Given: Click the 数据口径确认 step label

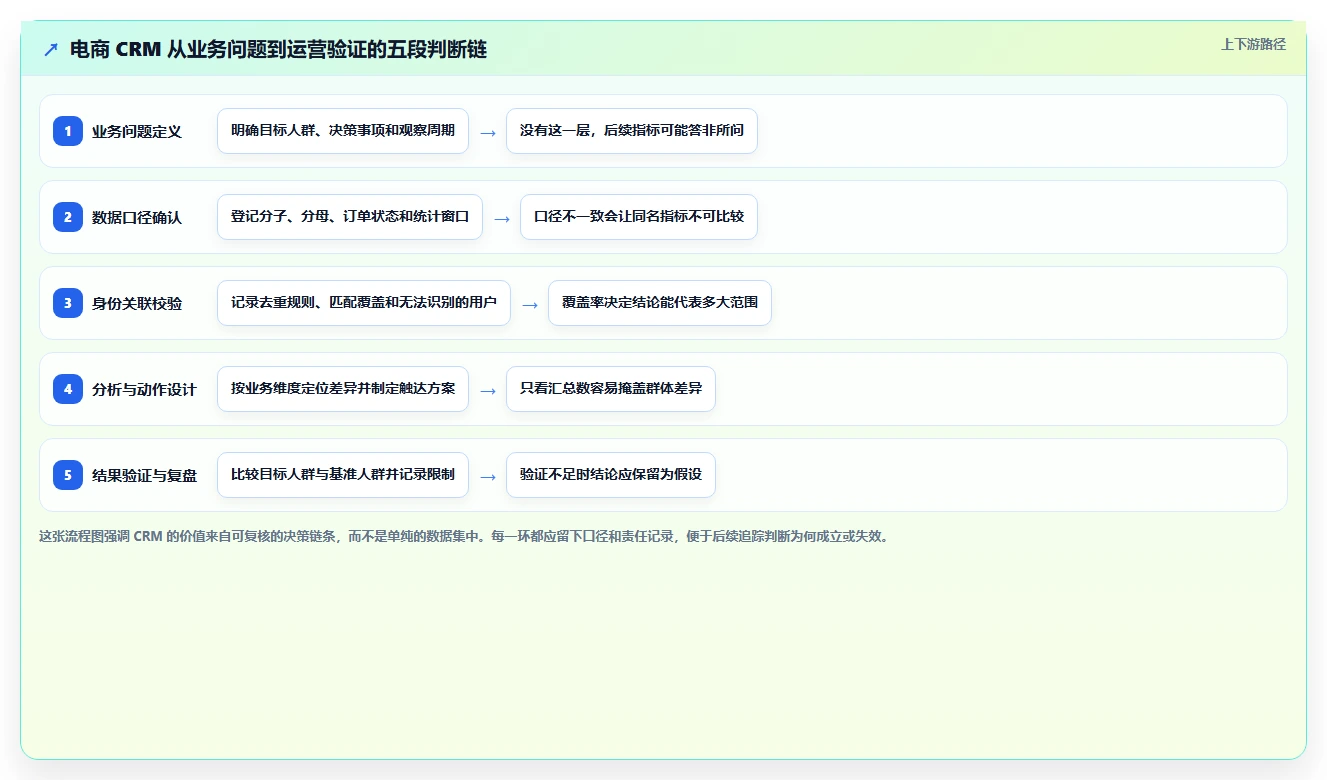Looking at the screenshot, I should point(137,217).
